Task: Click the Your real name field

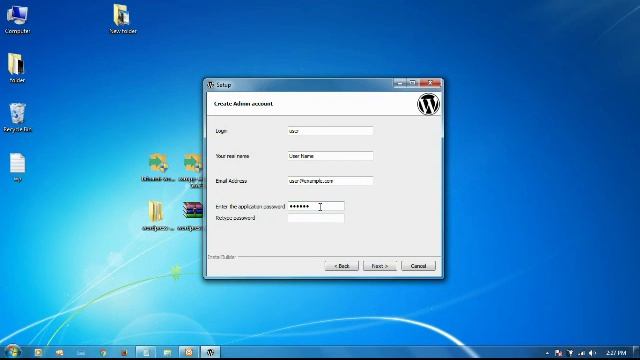Action: pyautogui.click(x=330, y=156)
